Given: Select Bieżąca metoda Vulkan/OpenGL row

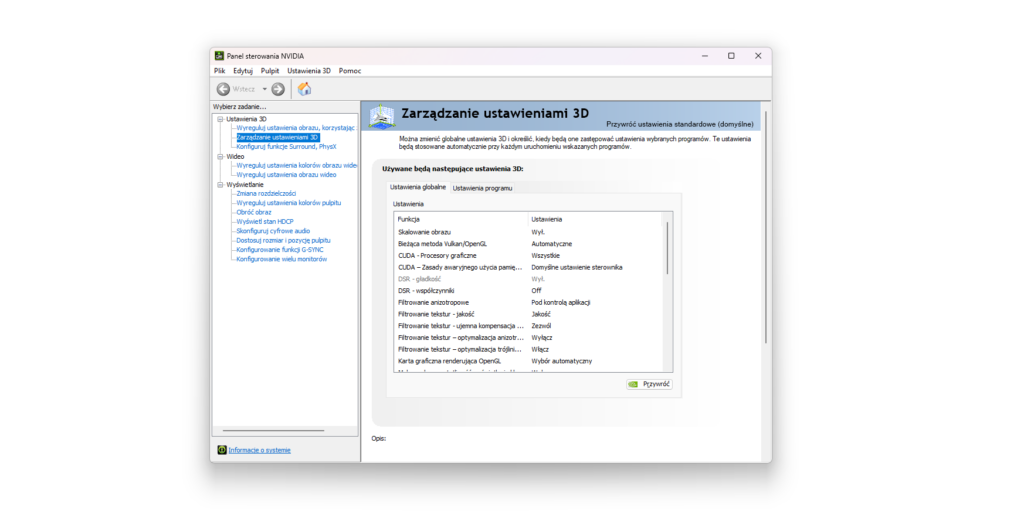Looking at the screenshot, I should tap(530, 244).
